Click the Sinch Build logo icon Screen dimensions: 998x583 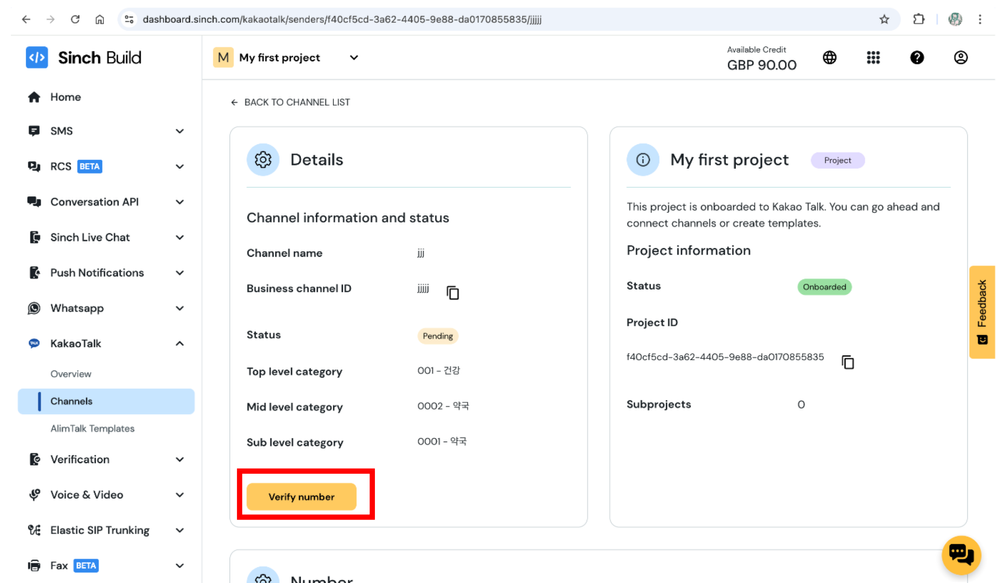[36, 57]
